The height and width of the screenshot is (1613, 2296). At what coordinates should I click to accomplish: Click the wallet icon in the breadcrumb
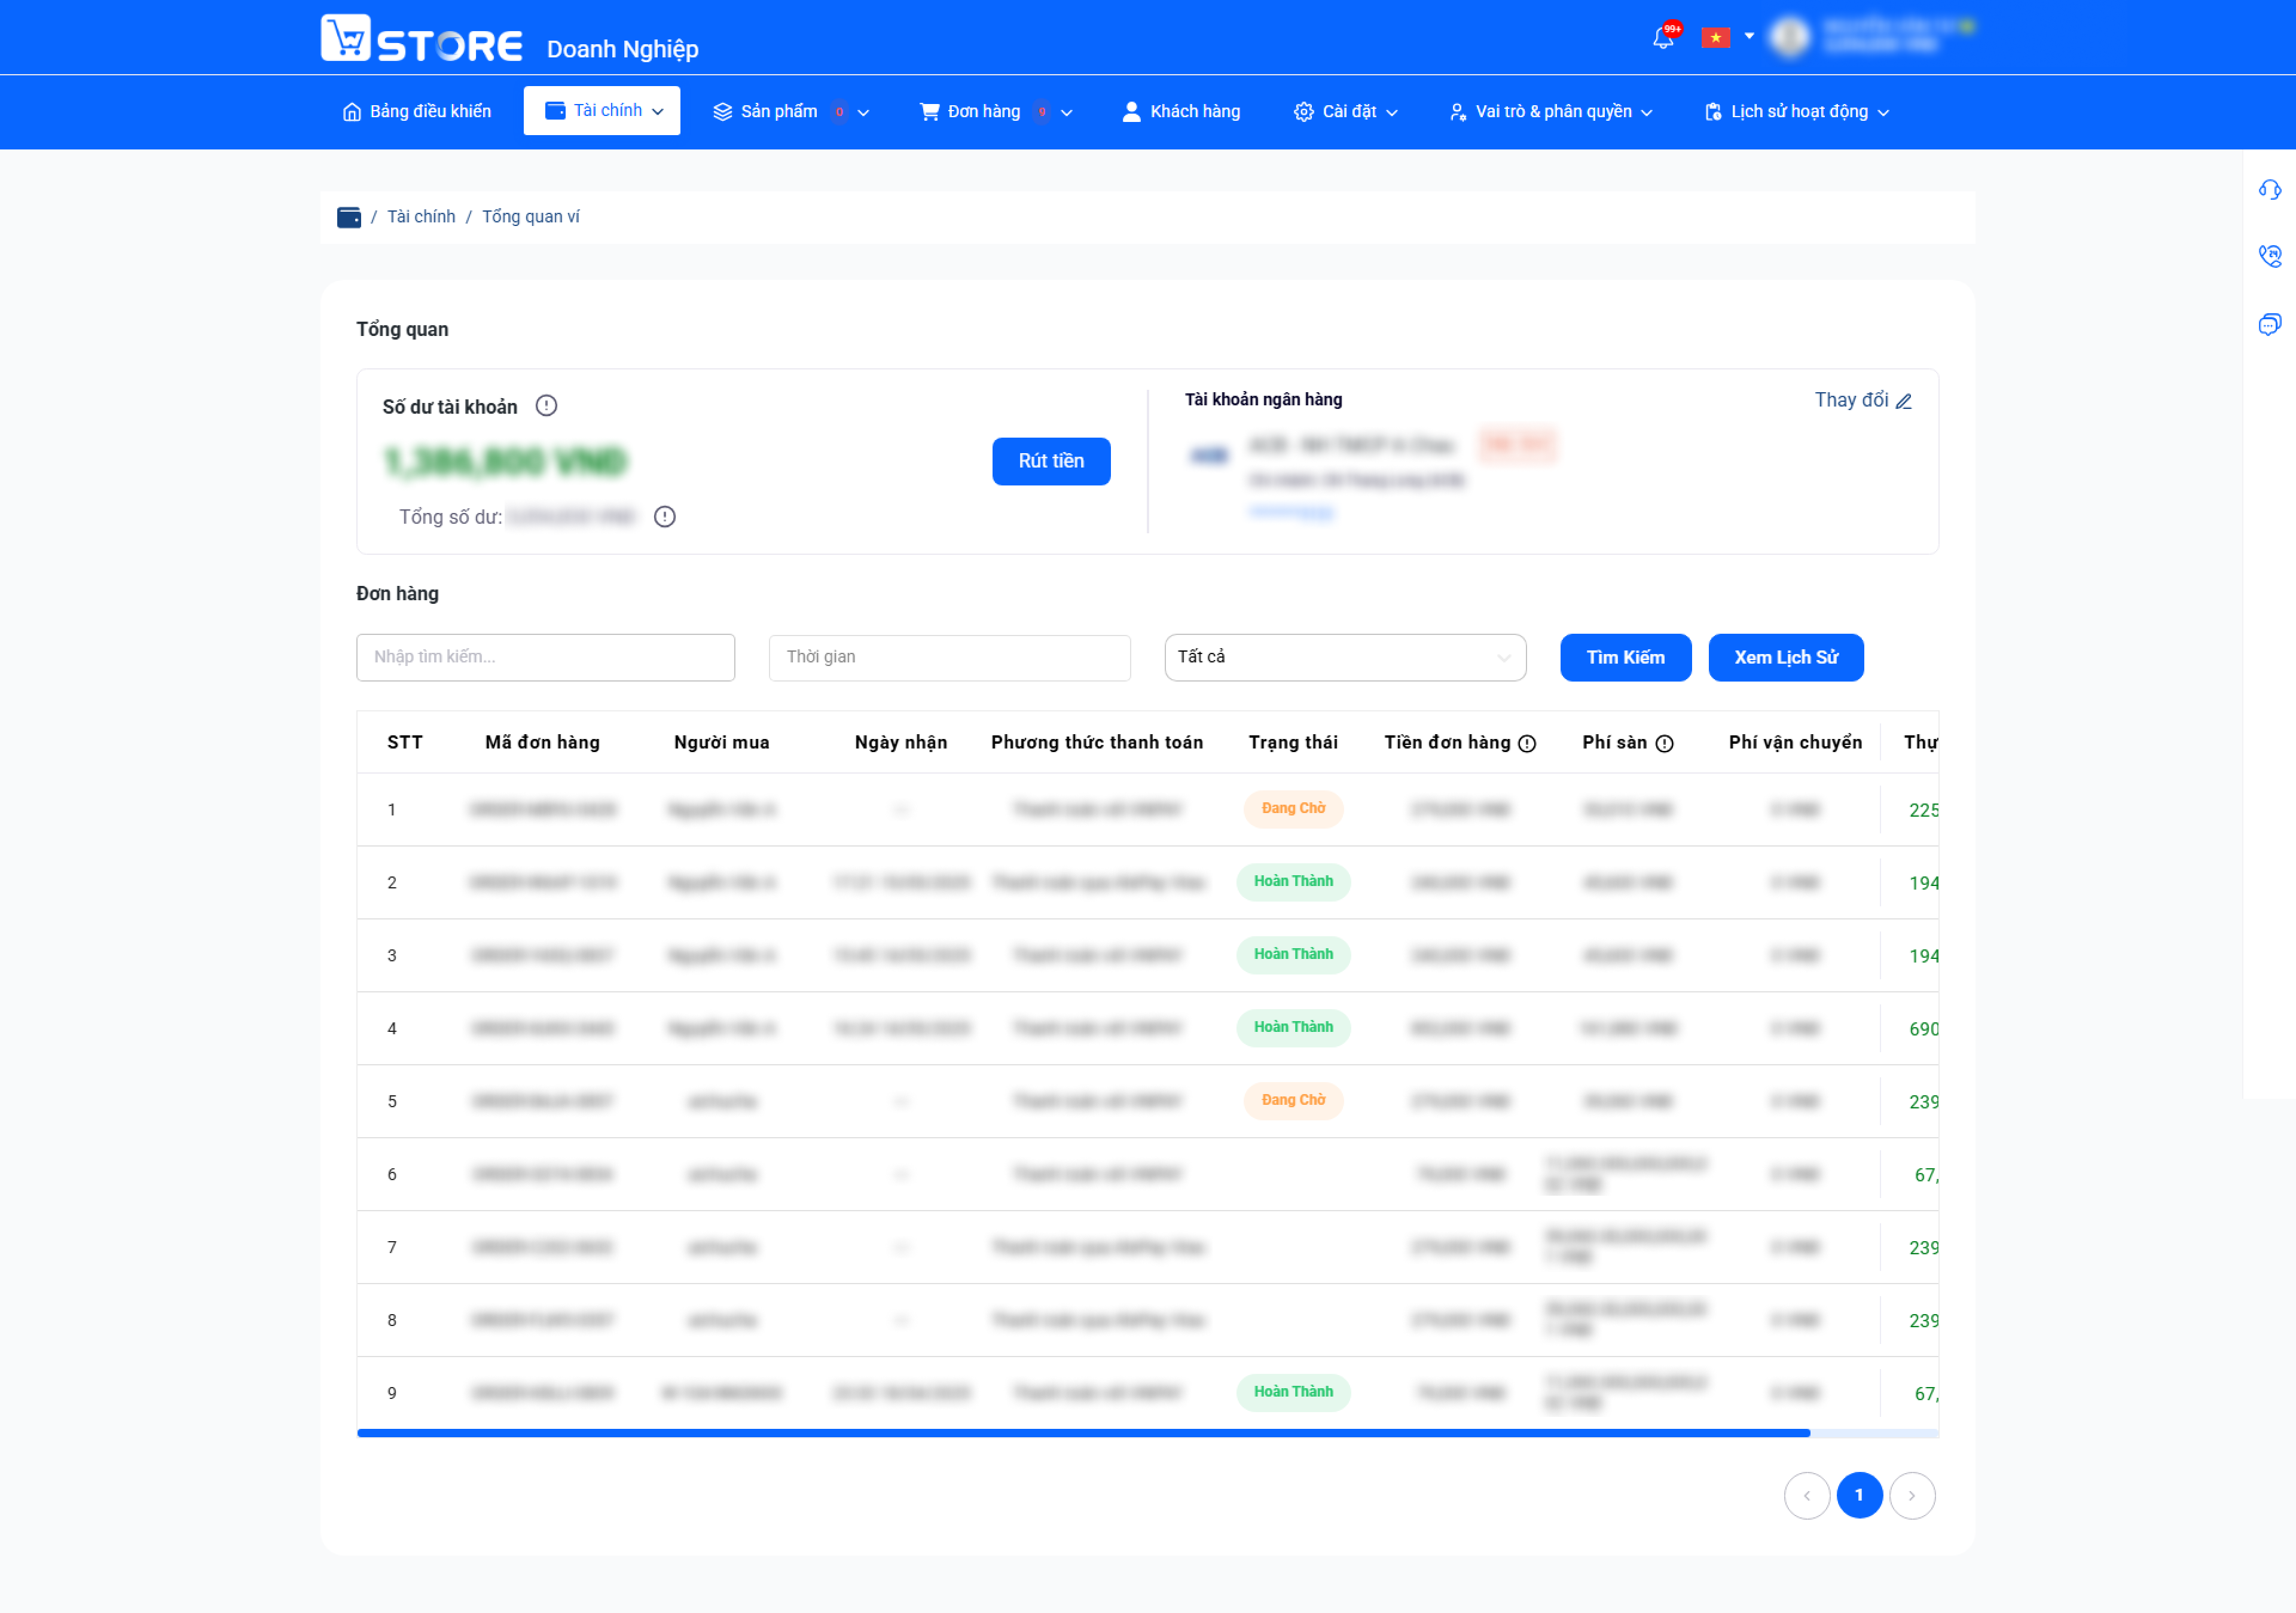349,217
